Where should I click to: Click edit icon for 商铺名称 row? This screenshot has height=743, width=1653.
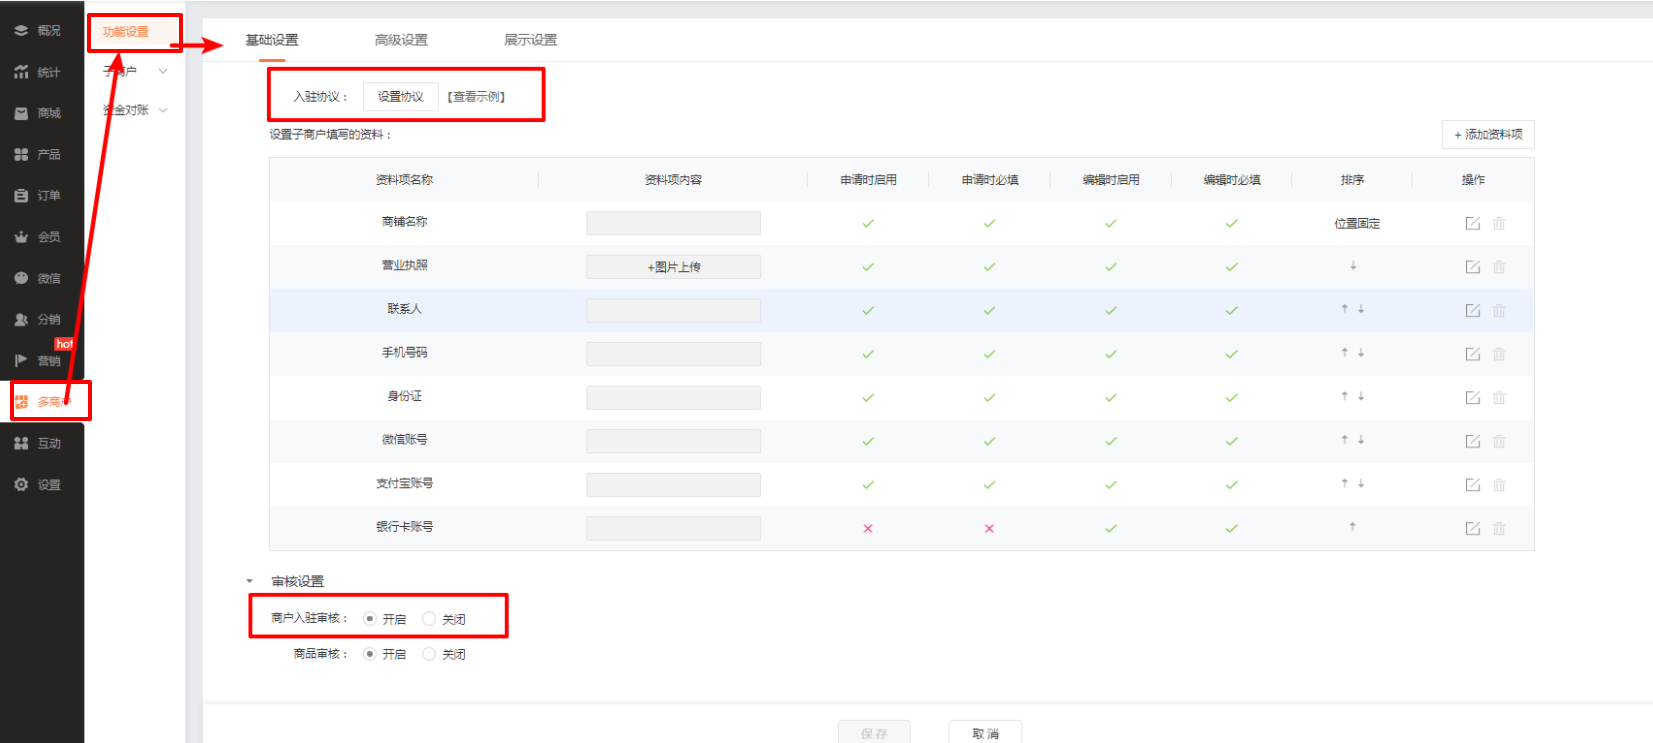pyautogui.click(x=1472, y=223)
